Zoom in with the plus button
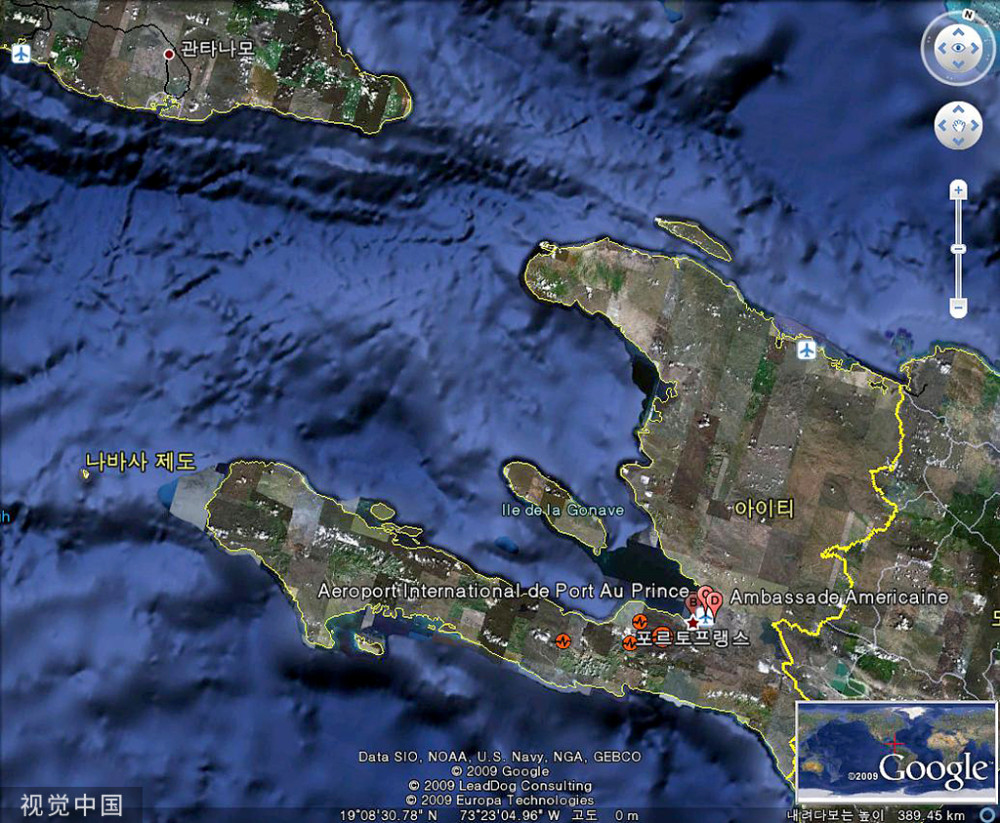Image resolution: width=1000 pixels, height=823 pixels. coord(958,190)
